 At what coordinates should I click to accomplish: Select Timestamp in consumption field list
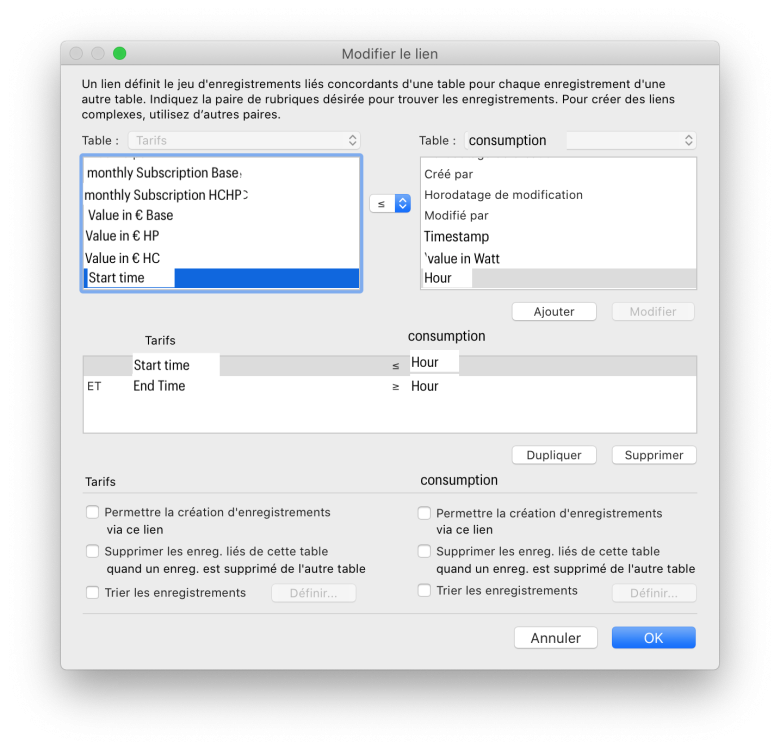pyautogui.click(x=456, y=237)
